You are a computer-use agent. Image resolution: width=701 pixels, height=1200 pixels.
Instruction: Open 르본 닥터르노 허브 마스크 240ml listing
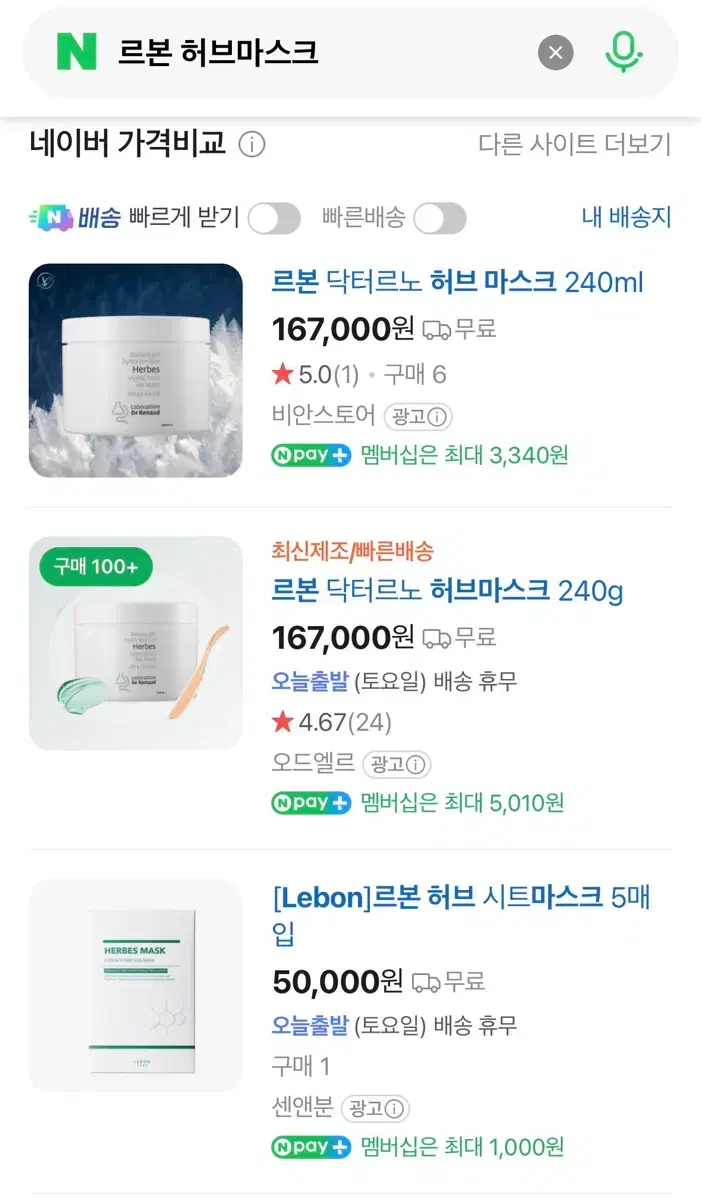coord(458,282)
